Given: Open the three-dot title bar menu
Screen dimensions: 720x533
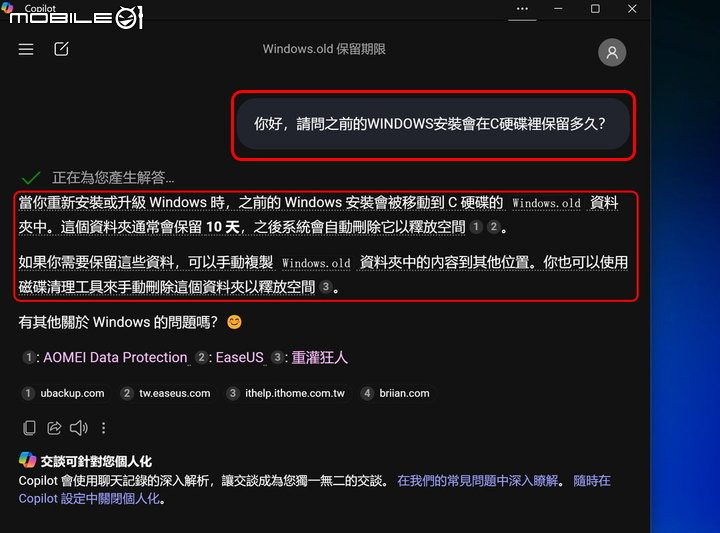Looking at the screenshot, I should pos(522,9).
